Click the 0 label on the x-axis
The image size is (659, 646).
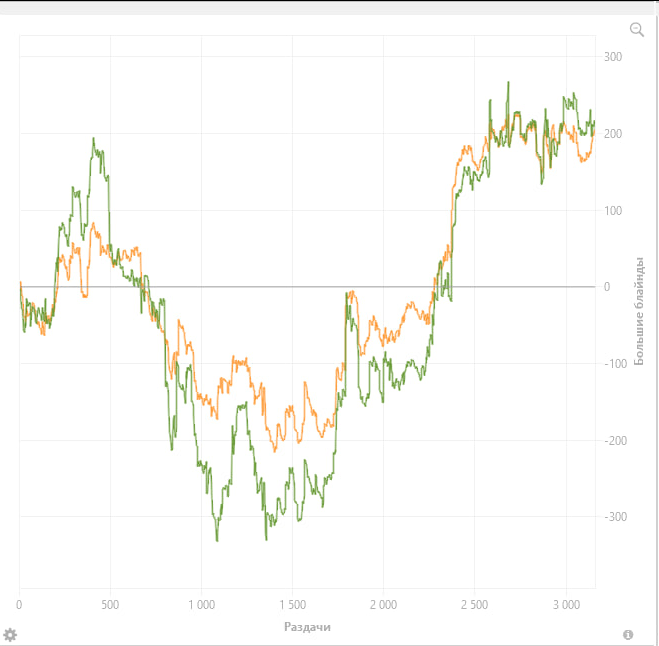pos(19,605)
